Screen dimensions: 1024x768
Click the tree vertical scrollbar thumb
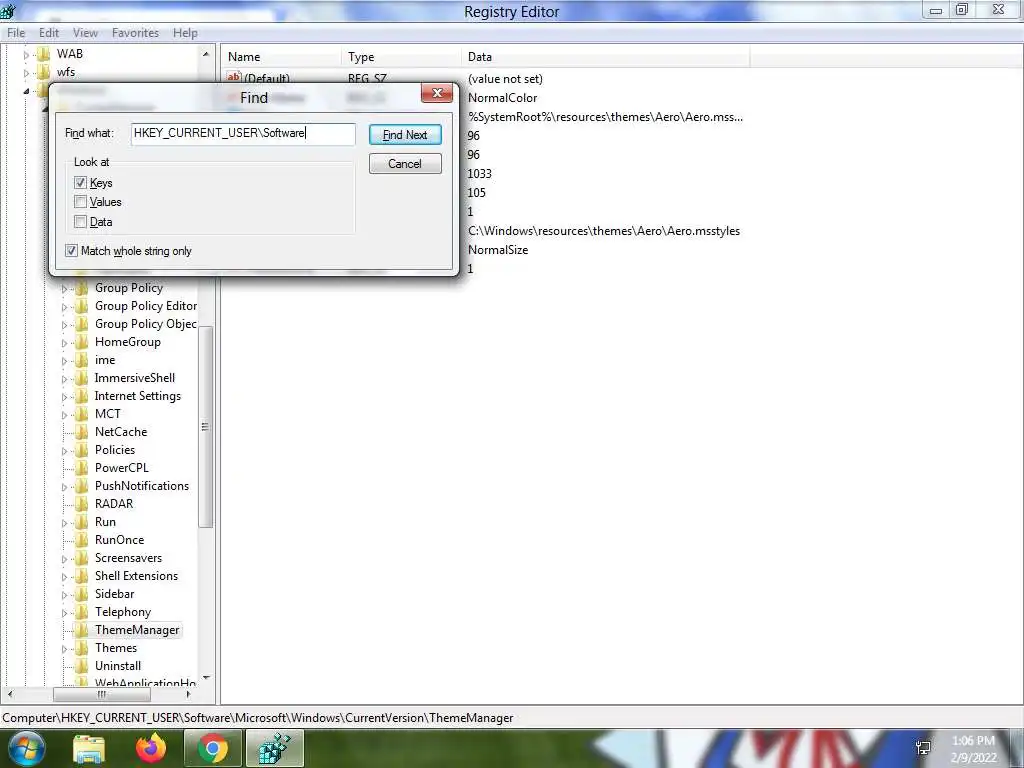[x=206, y=426]
